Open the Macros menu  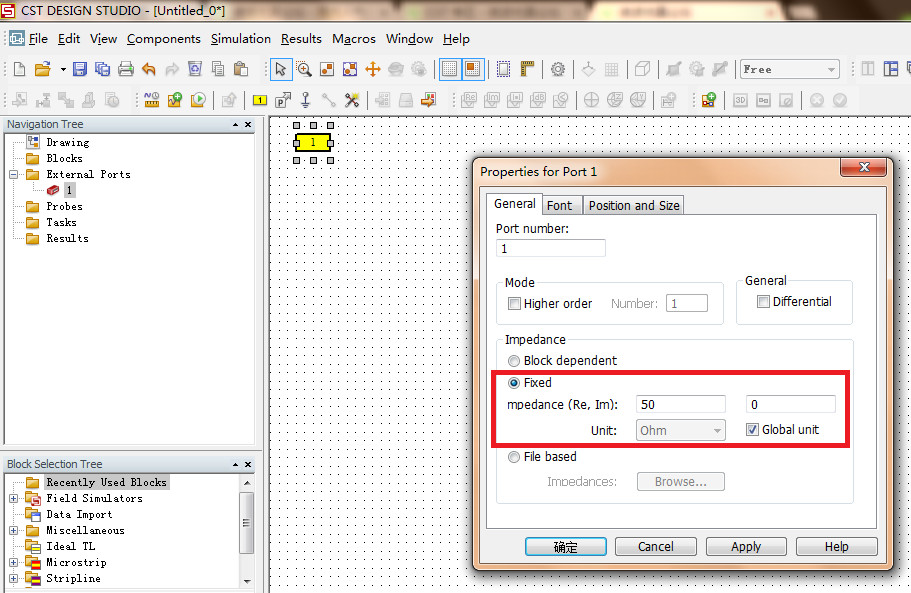(354, 39)
